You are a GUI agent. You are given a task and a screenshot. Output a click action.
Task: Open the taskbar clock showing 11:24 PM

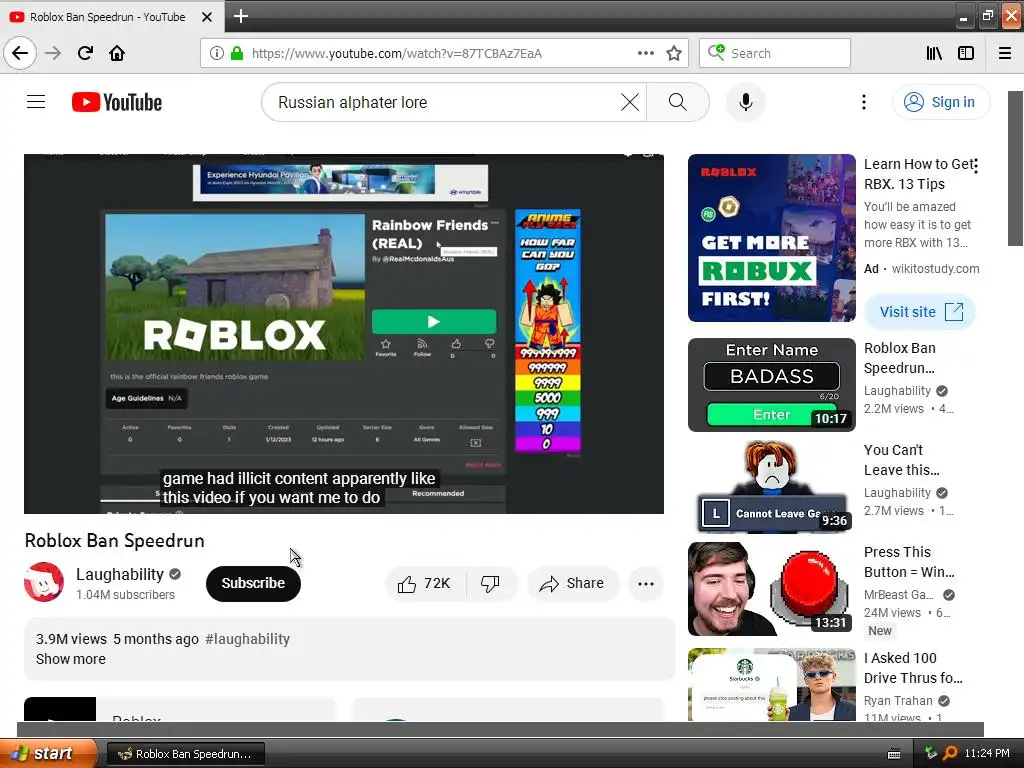987,753
